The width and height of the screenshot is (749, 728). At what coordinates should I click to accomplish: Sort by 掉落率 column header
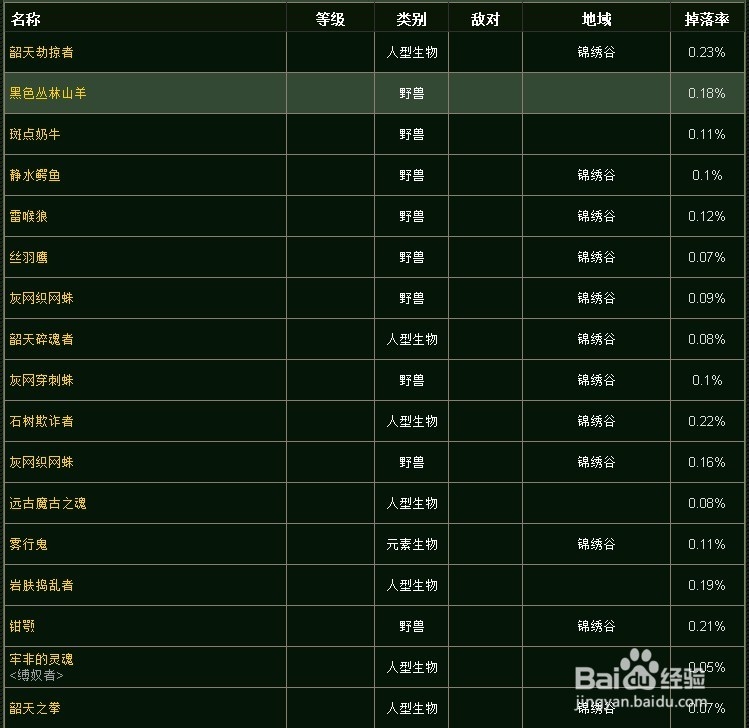pos(706,19)
